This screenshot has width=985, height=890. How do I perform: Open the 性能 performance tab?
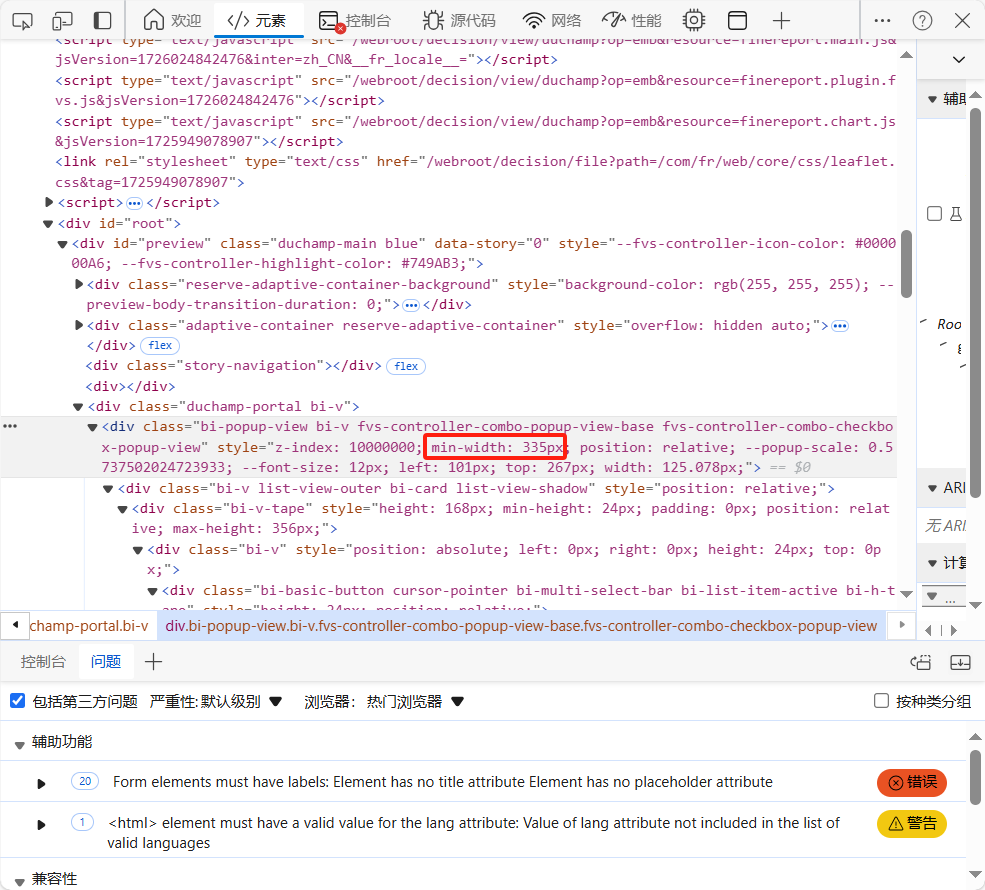(632, 21)
